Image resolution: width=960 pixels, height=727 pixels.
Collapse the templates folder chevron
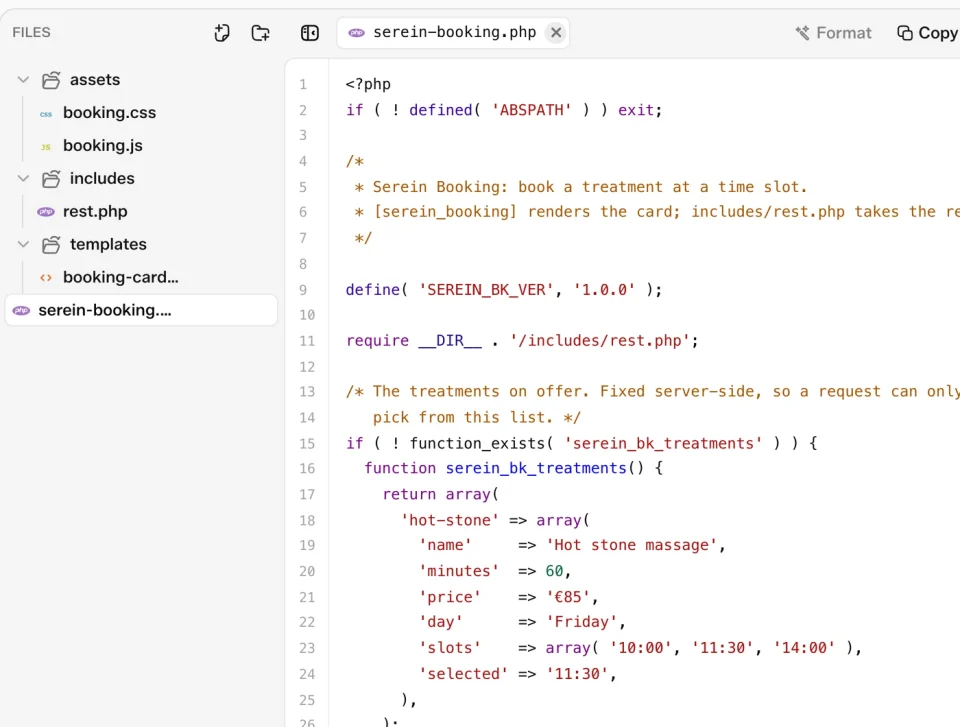(x=23, y=244)
